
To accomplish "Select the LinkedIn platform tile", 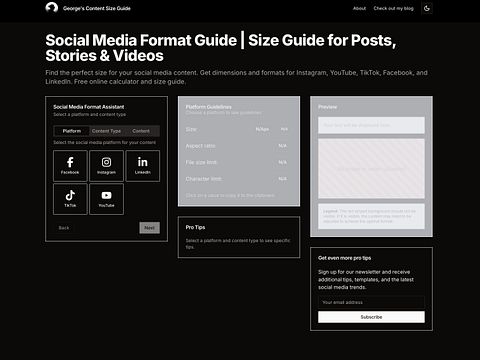I will (x=143, y=166).
